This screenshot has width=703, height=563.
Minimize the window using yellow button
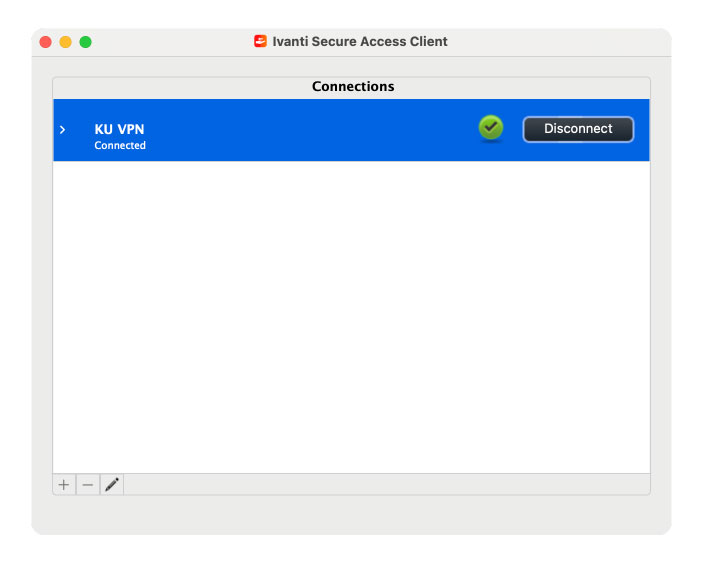(x=65, y=42)
